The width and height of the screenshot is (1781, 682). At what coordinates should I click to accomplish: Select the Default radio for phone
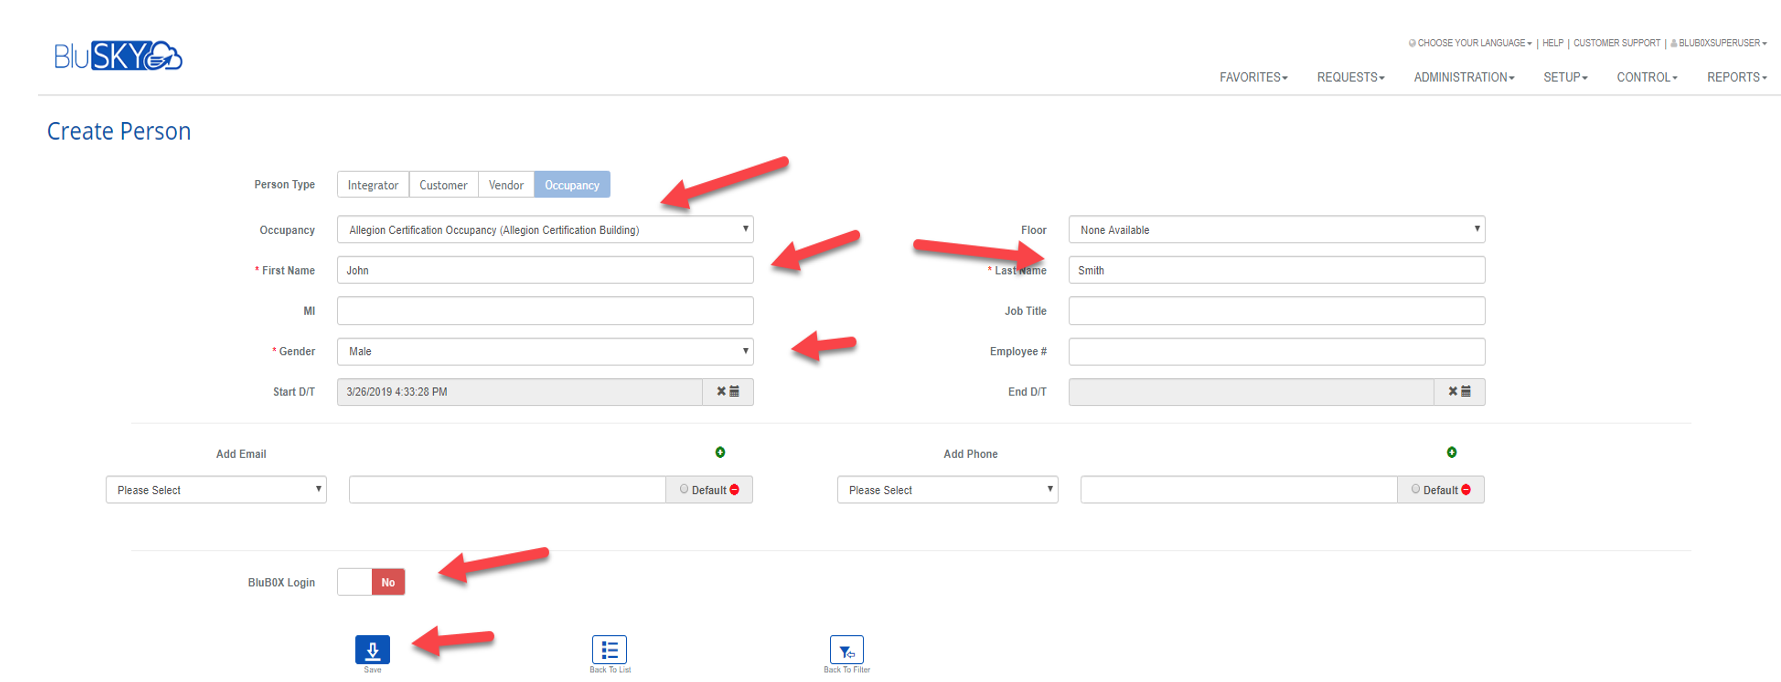pos(1415,490)
